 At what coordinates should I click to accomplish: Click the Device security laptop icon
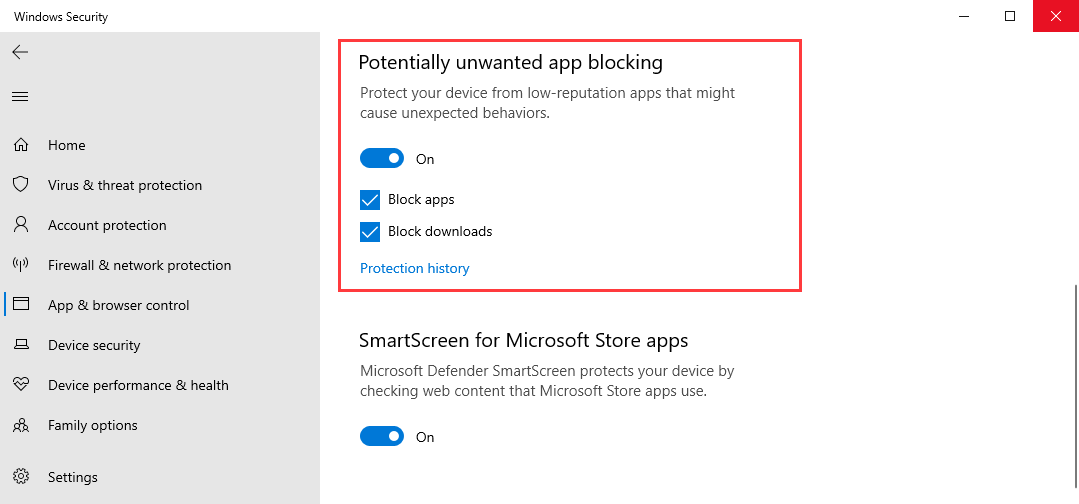20,345
